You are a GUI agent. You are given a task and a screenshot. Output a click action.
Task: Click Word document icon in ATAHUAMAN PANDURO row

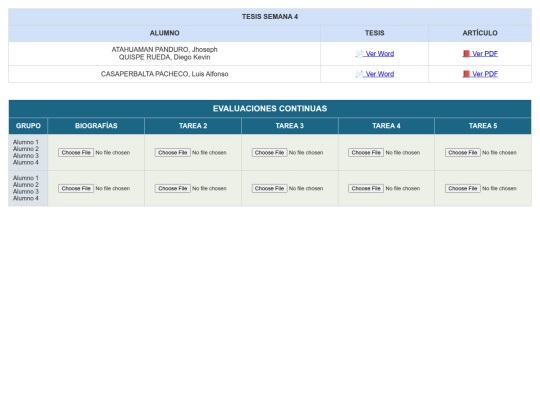(359, 54)
